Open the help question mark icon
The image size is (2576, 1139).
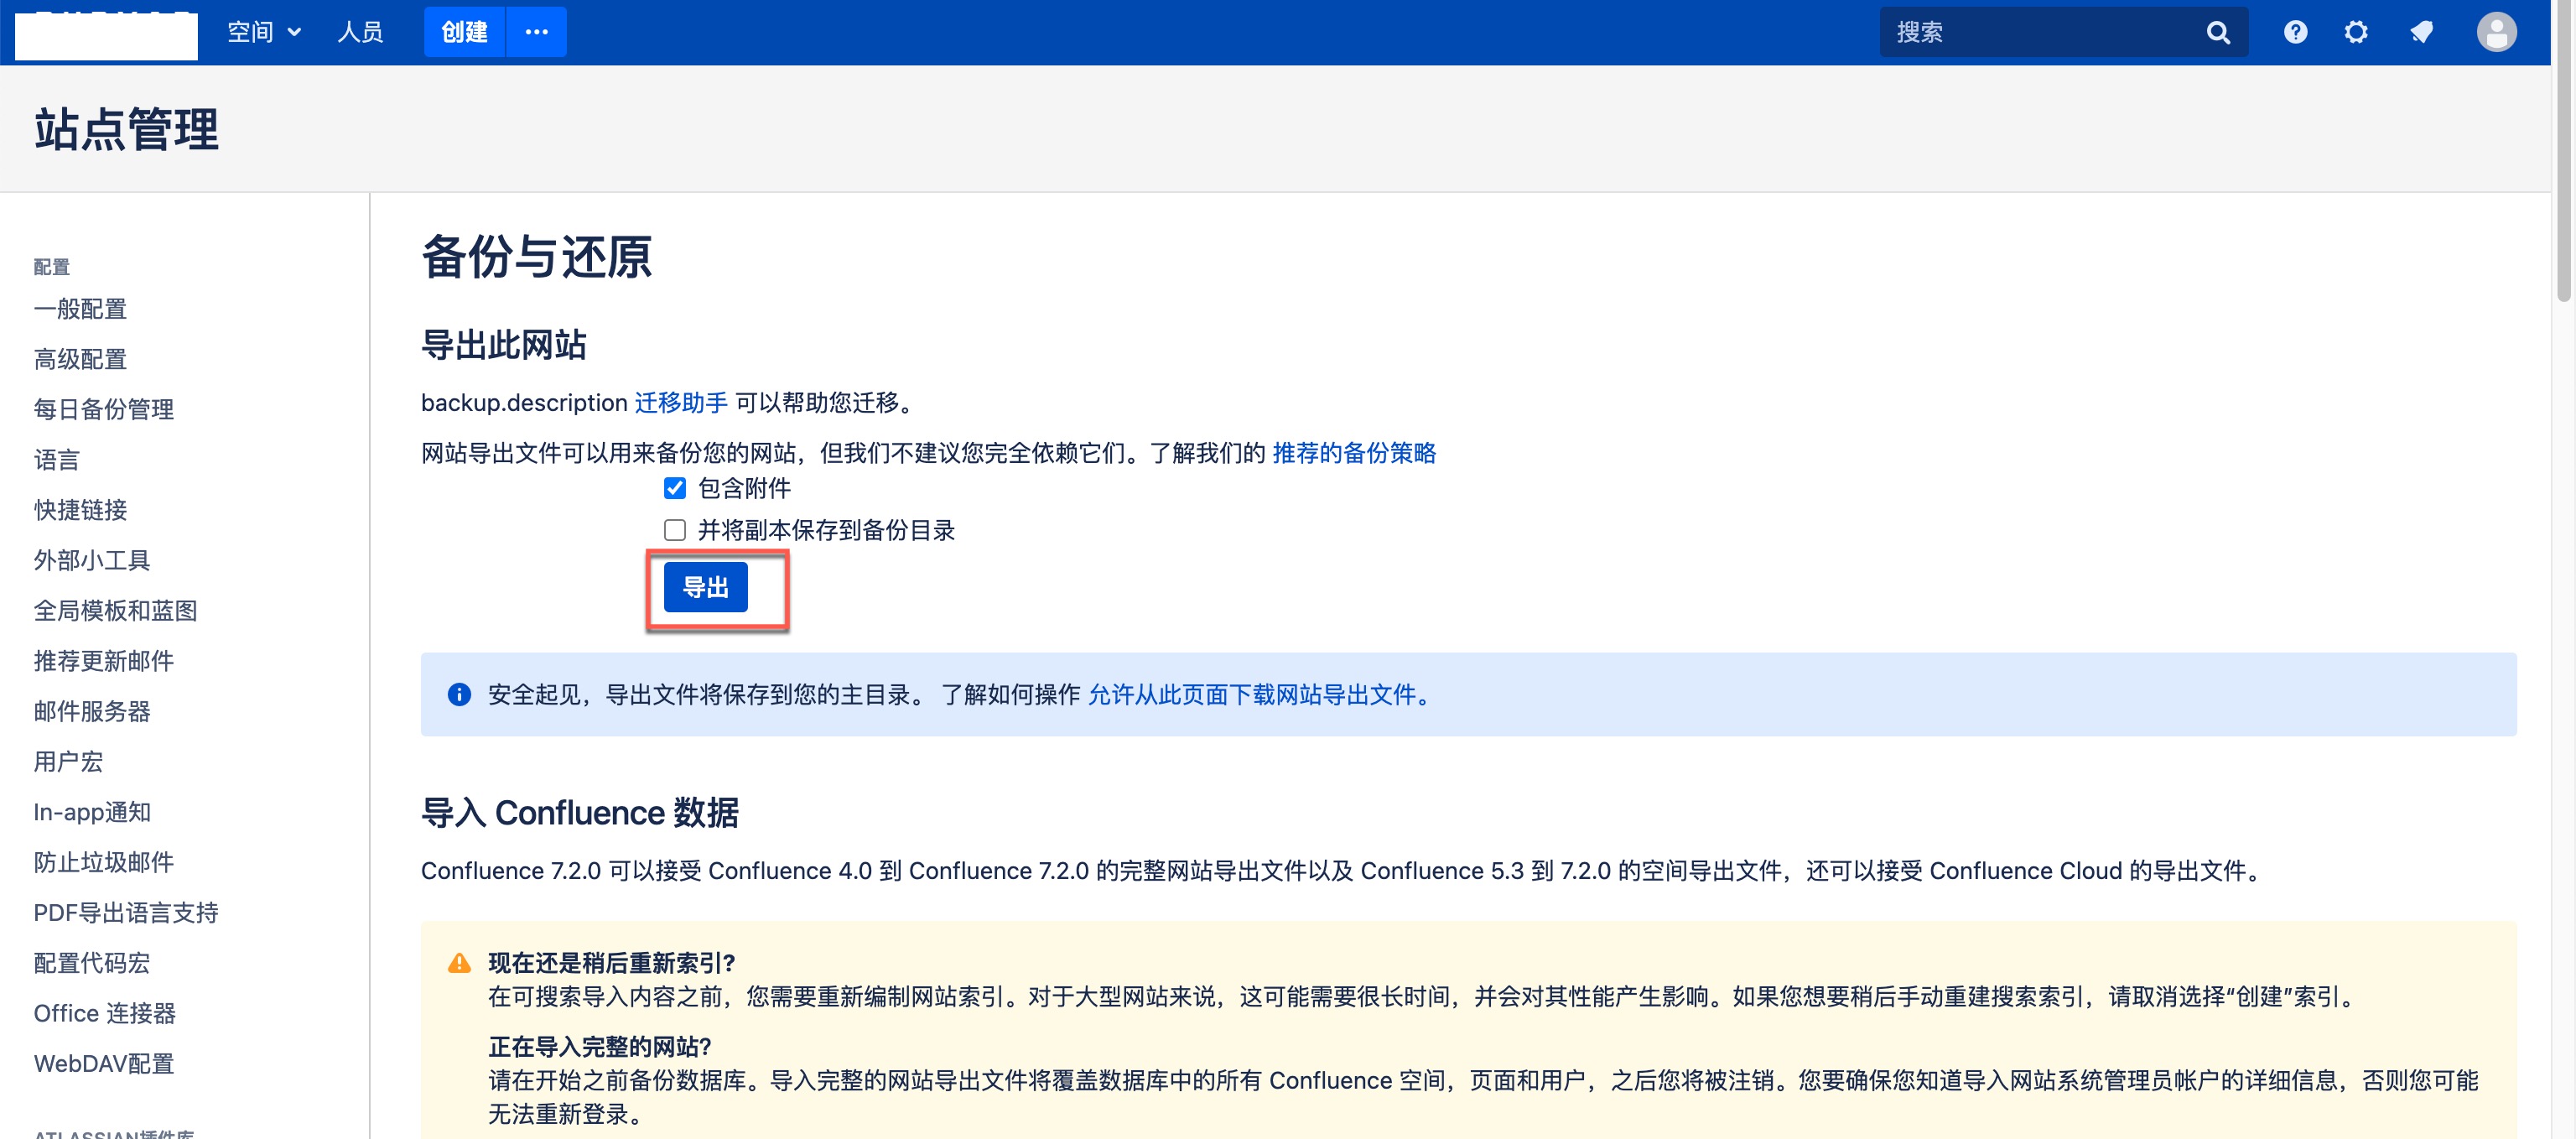(2296, 31)
